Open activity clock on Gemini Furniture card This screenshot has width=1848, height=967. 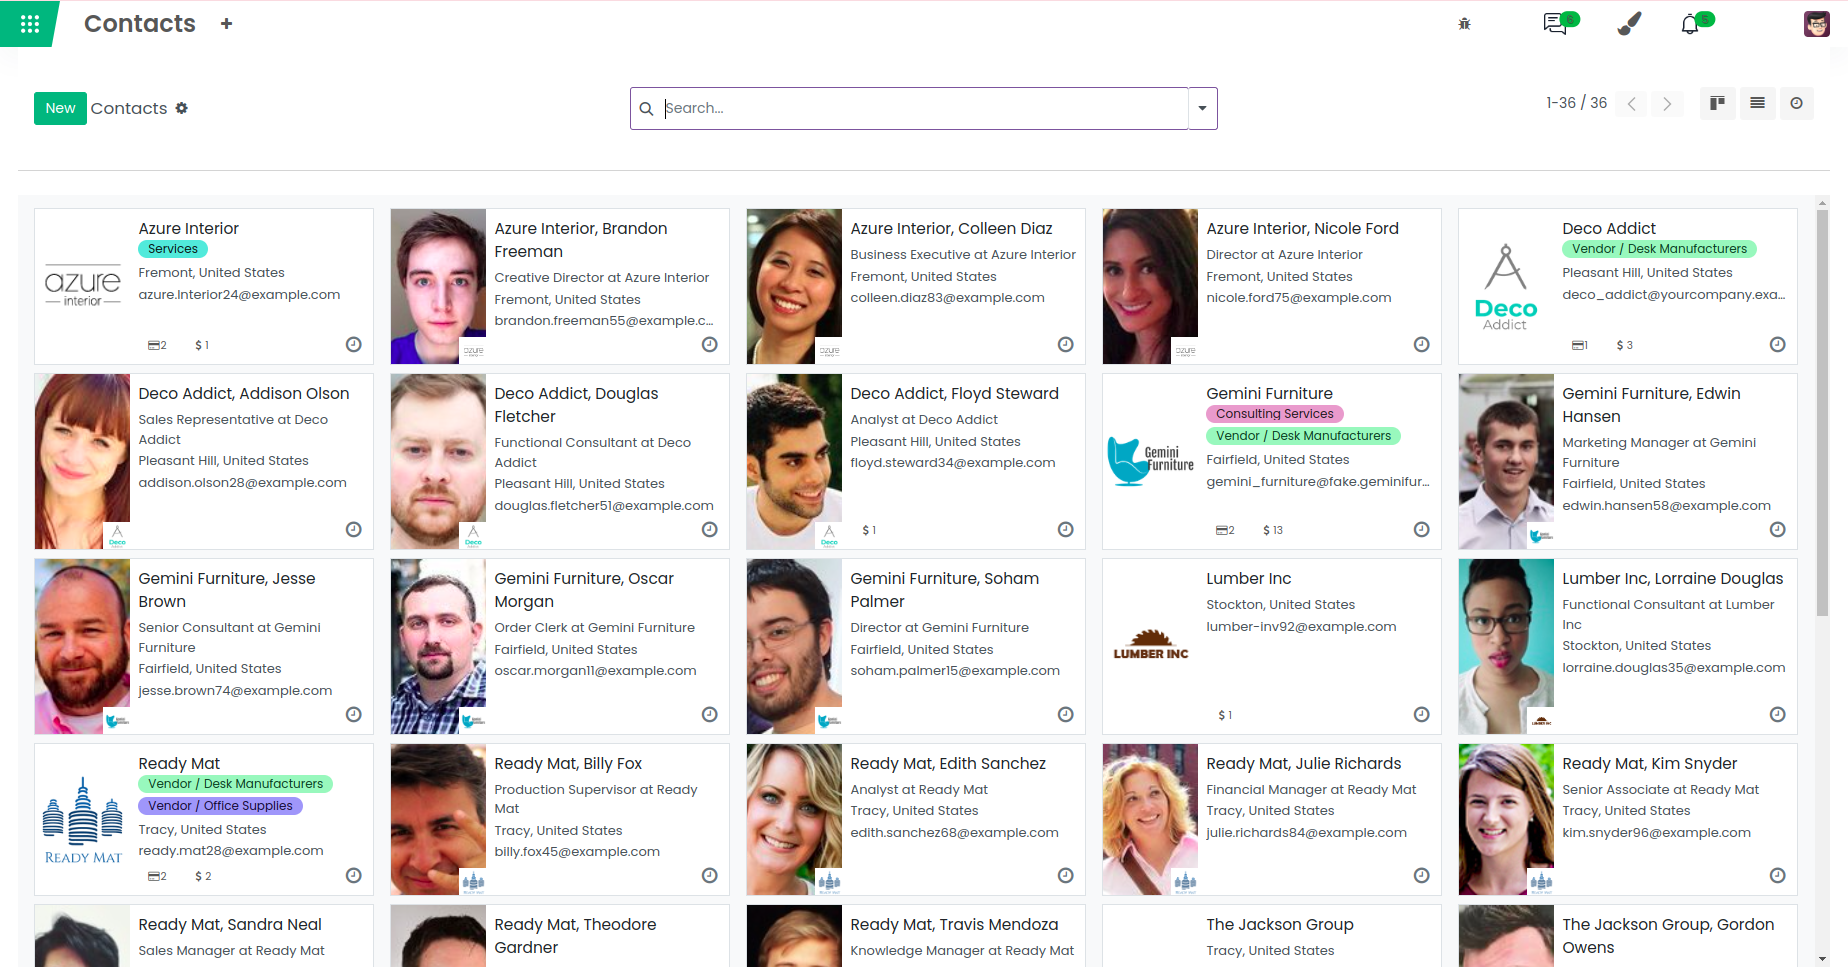coord(1422,530)
